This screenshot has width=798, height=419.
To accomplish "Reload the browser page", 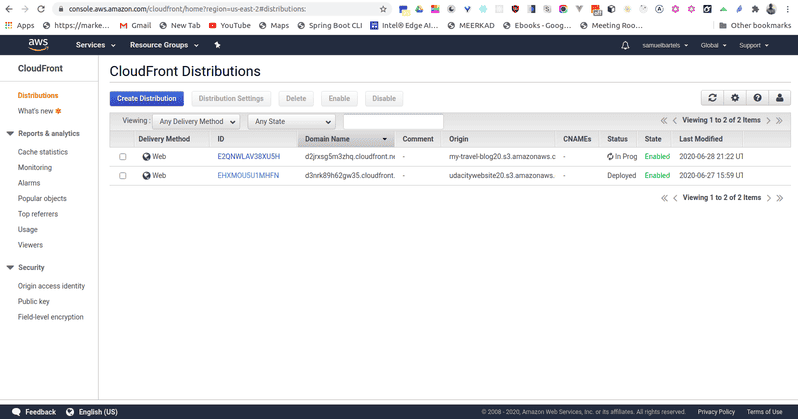I will (41, 9).
